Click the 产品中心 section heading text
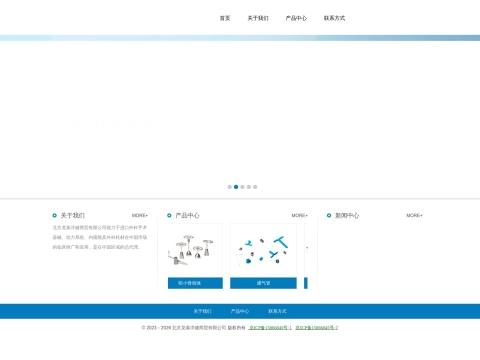This screenshot has height=360, width=480. coord(187,215)
